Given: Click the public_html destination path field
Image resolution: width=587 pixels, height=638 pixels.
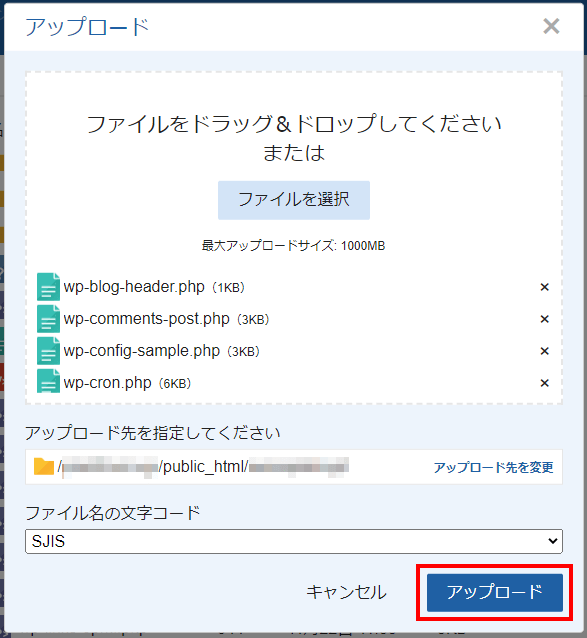Looking at the screenshot, I should tap(294, 467).
